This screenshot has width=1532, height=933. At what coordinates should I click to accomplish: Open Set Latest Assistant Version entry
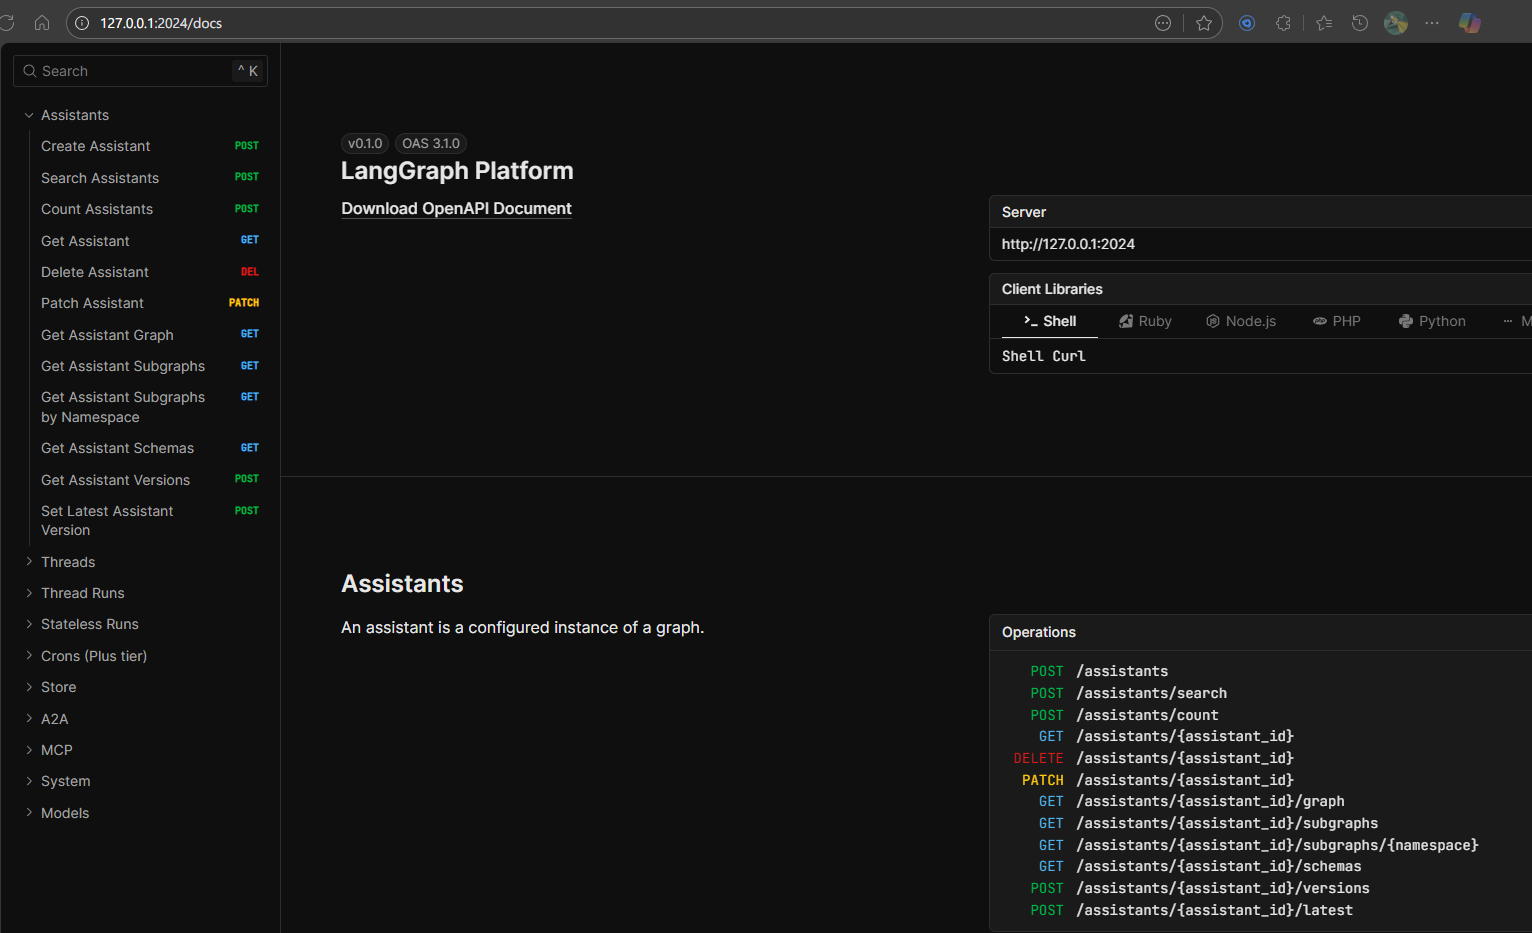[x=149, y=520]
